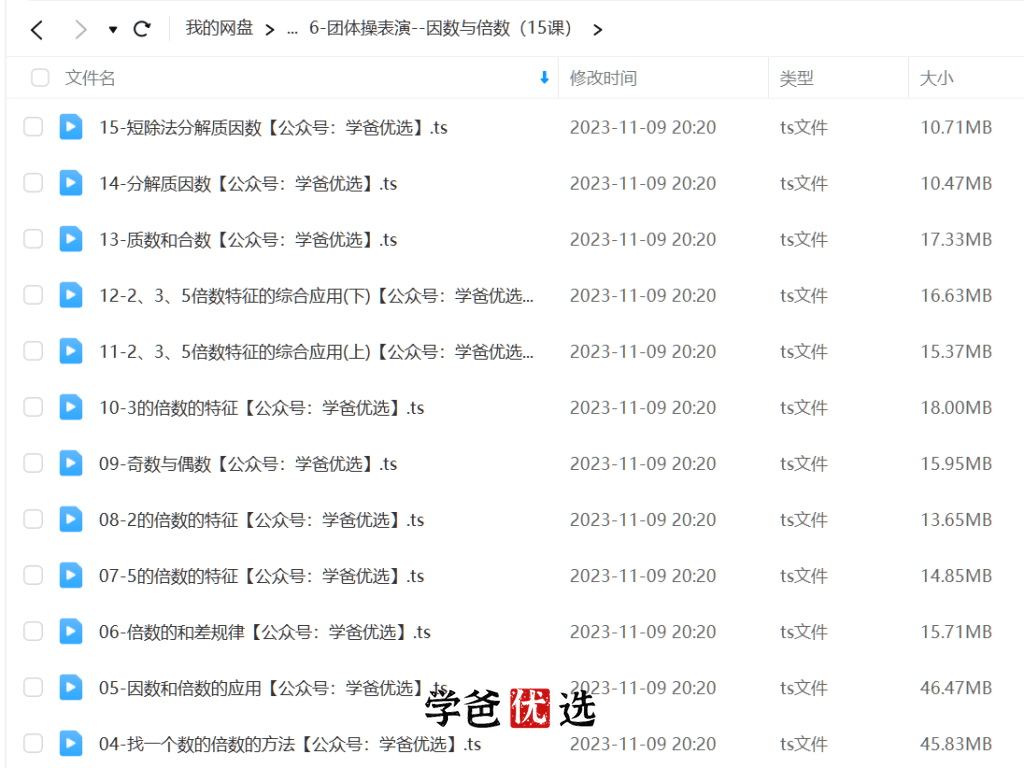Open file 12-2、3、5倍数特征的综合应用(下)

tap(316, 296)
